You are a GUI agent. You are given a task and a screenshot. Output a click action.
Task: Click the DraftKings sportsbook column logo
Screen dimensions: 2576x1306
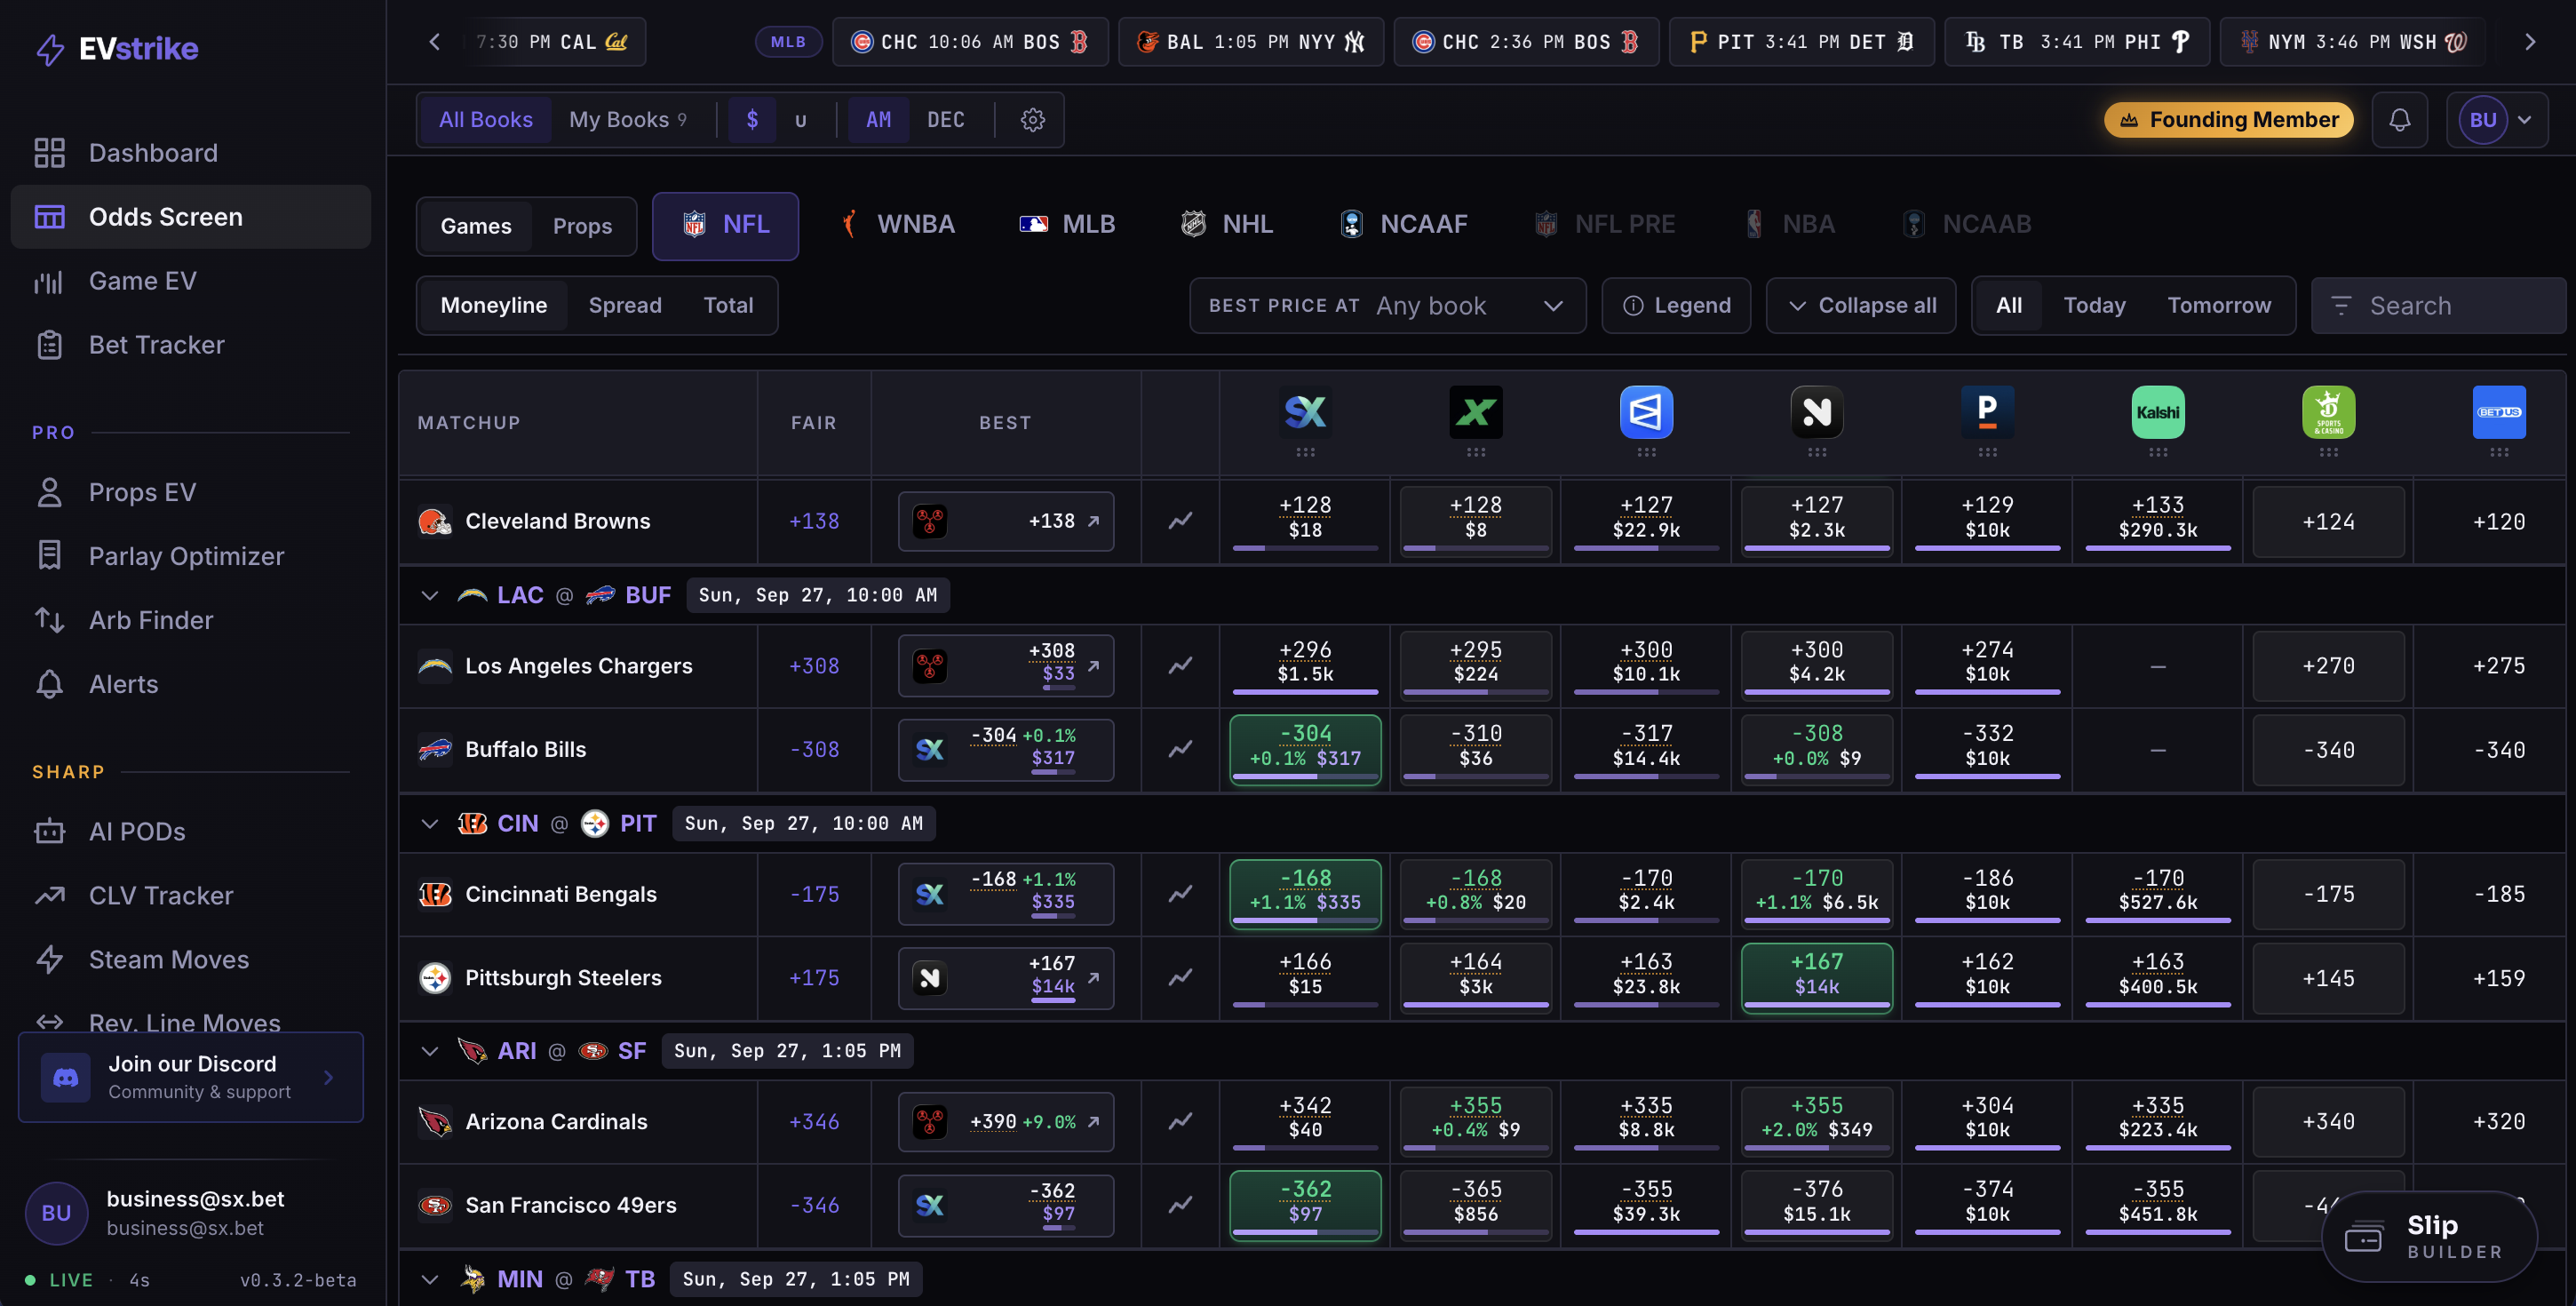coord(2328,412)
